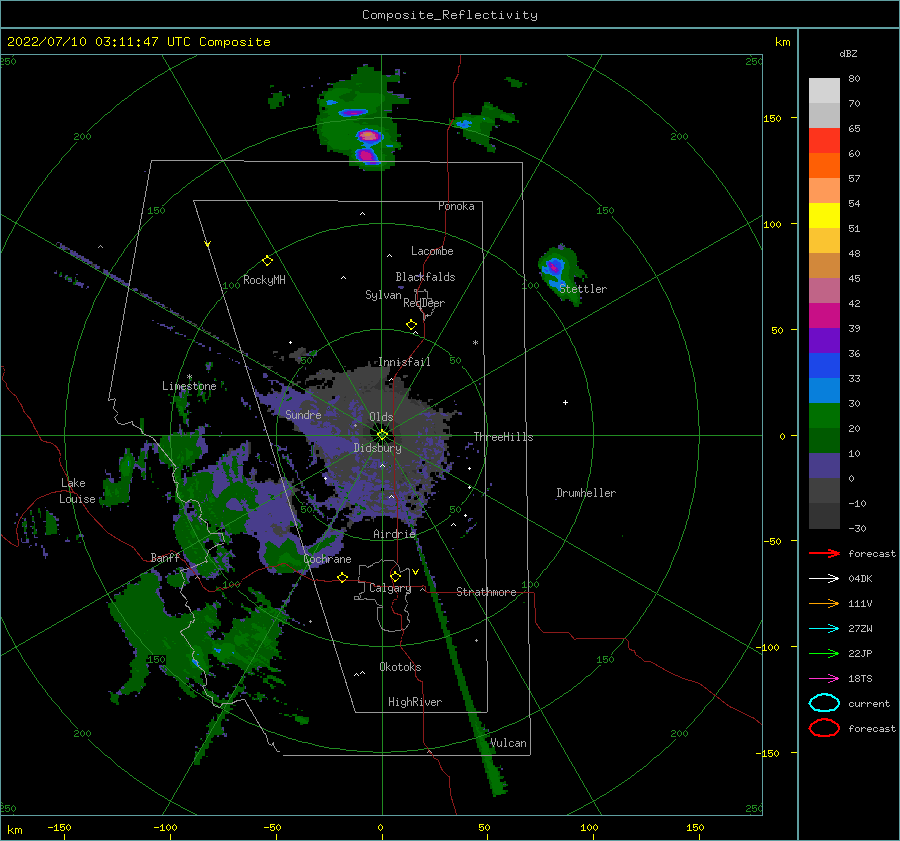This screenshot has height=841, width=900.
Task: Click the white plus marker north of Drumheller
Action: (565, 402)
